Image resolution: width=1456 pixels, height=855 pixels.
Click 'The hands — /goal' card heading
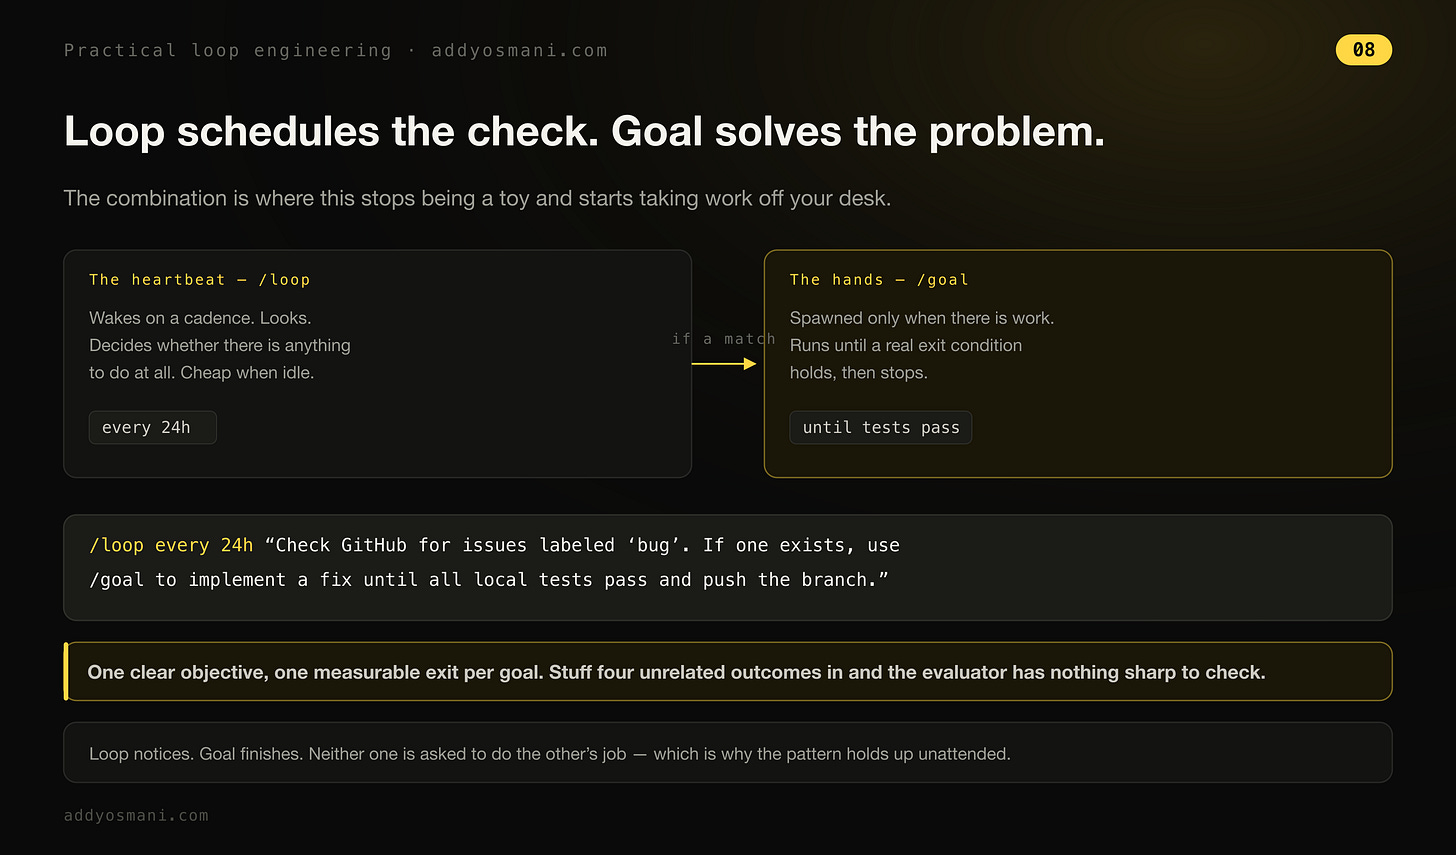tap(879, 280)
